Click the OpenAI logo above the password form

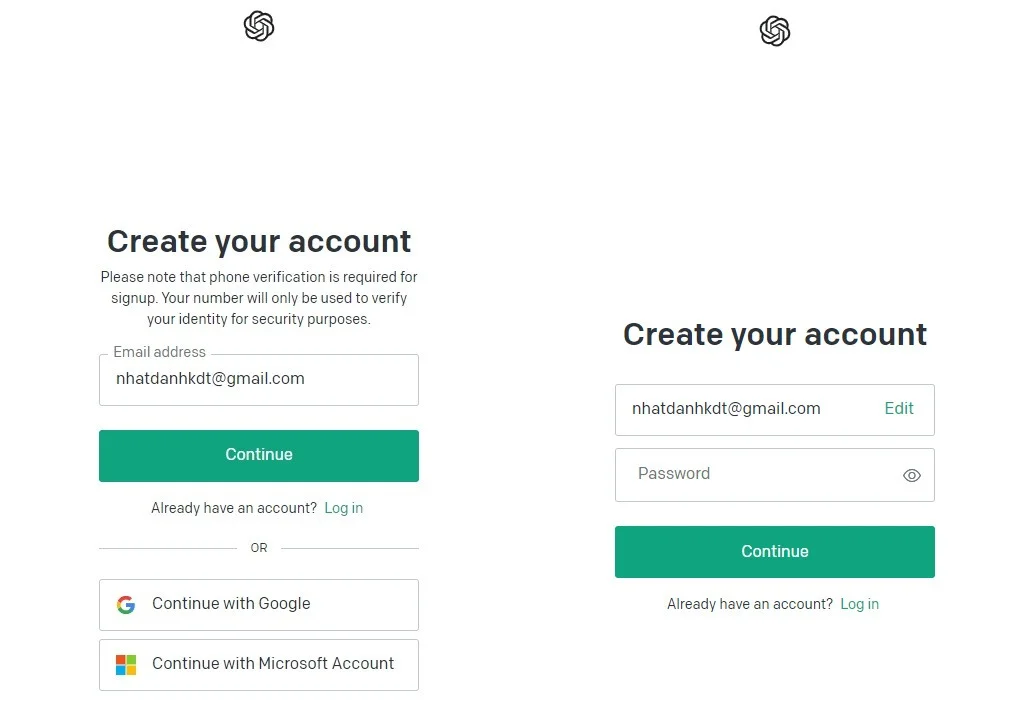pyautogui.click(x=775, y=31)
